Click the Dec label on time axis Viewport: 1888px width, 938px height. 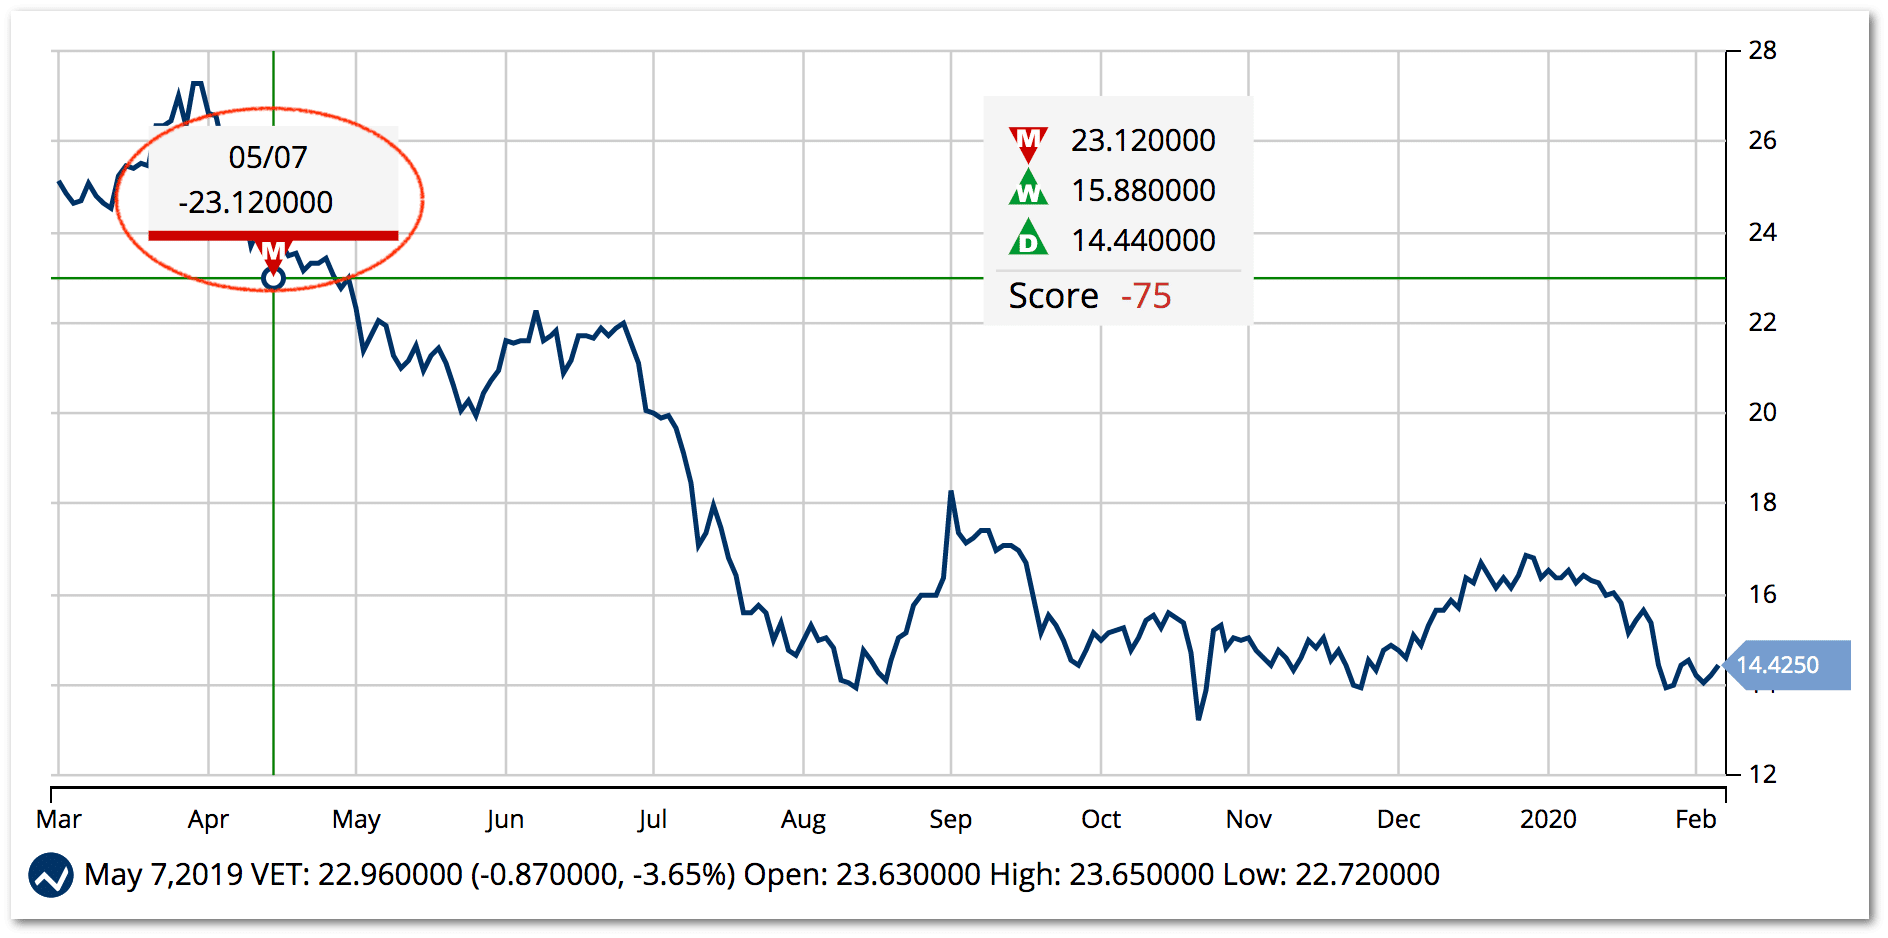(1398, 819)
